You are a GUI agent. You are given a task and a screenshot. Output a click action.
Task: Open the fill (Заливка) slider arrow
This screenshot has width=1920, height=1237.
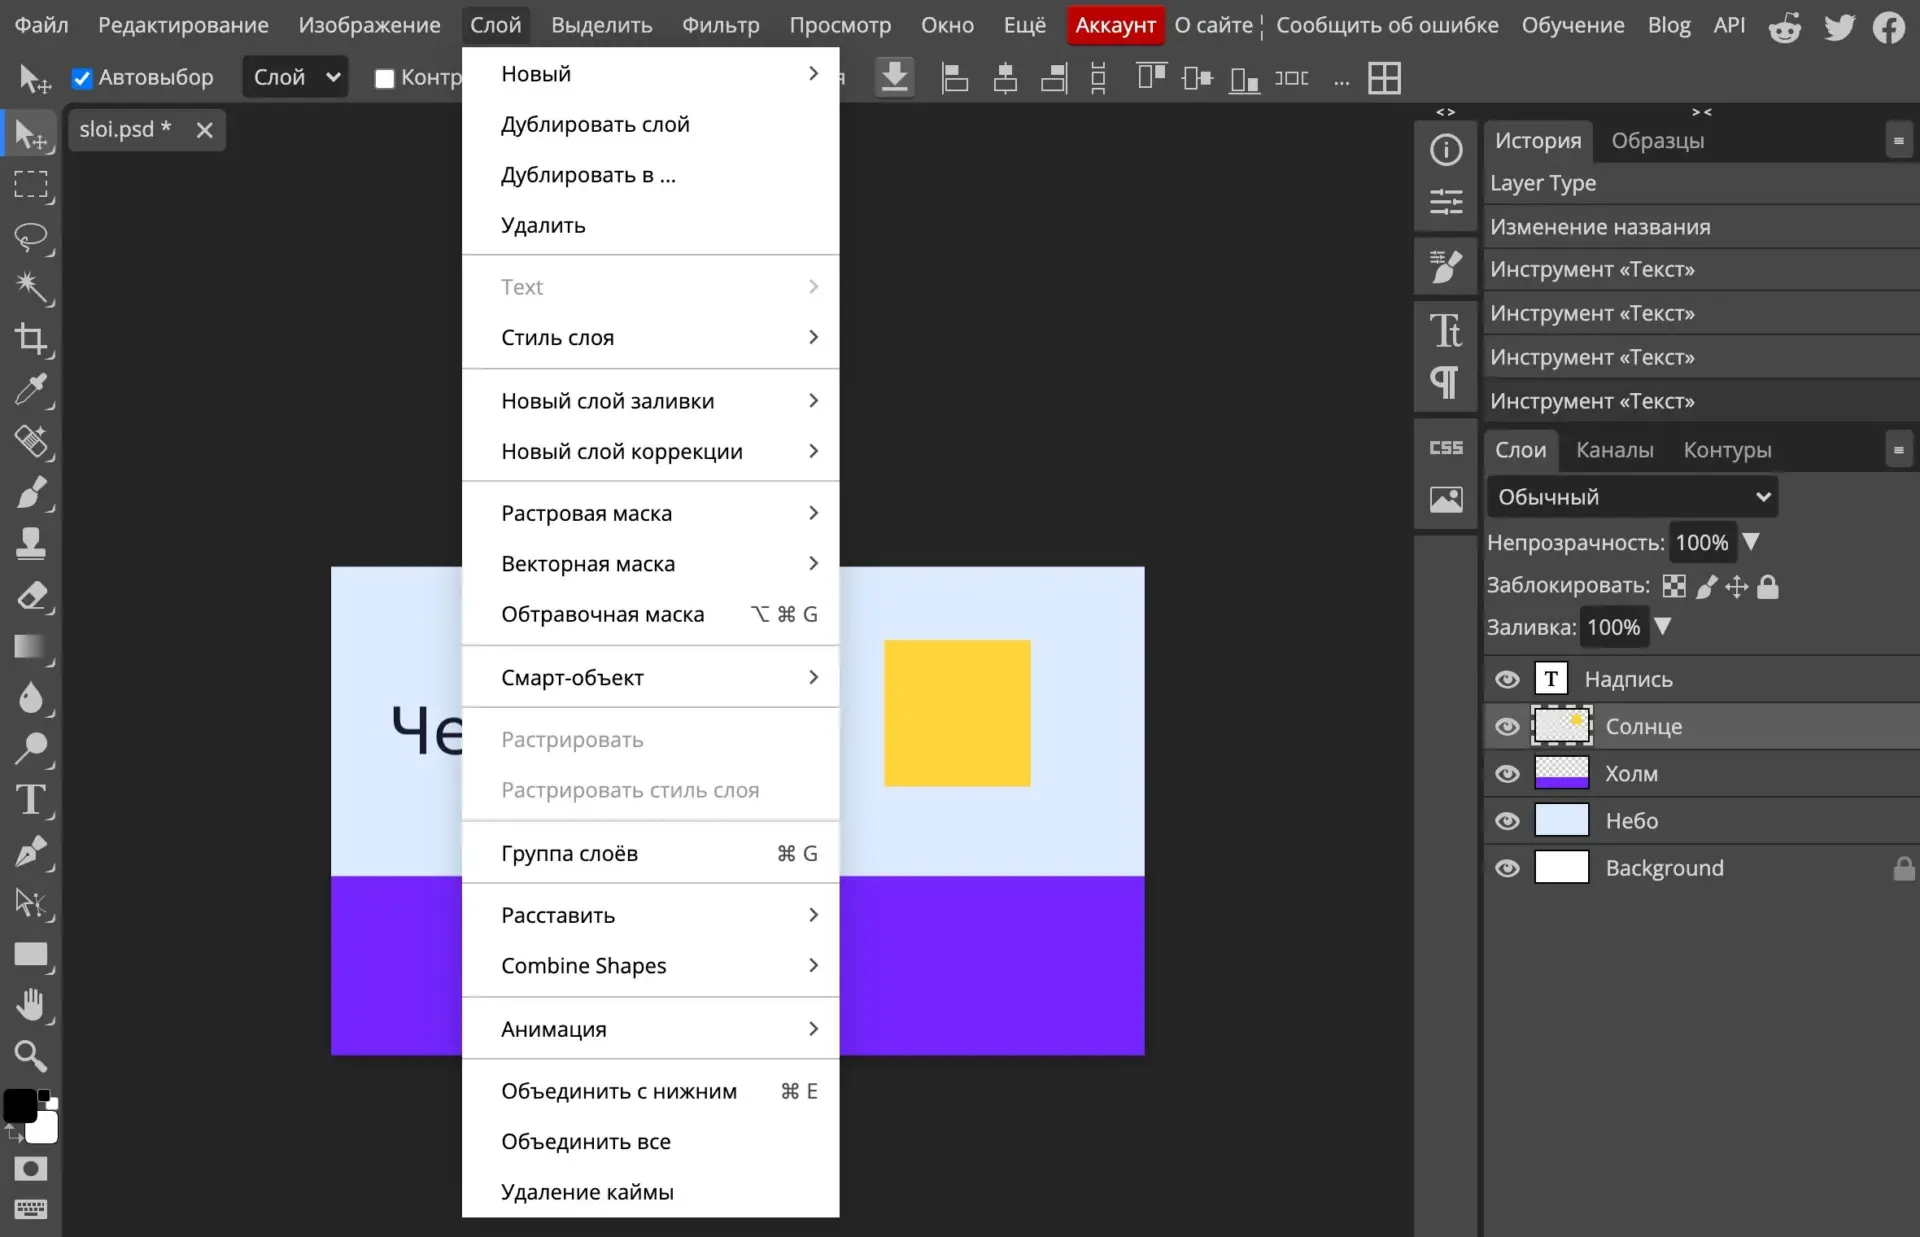(1662, 627)
